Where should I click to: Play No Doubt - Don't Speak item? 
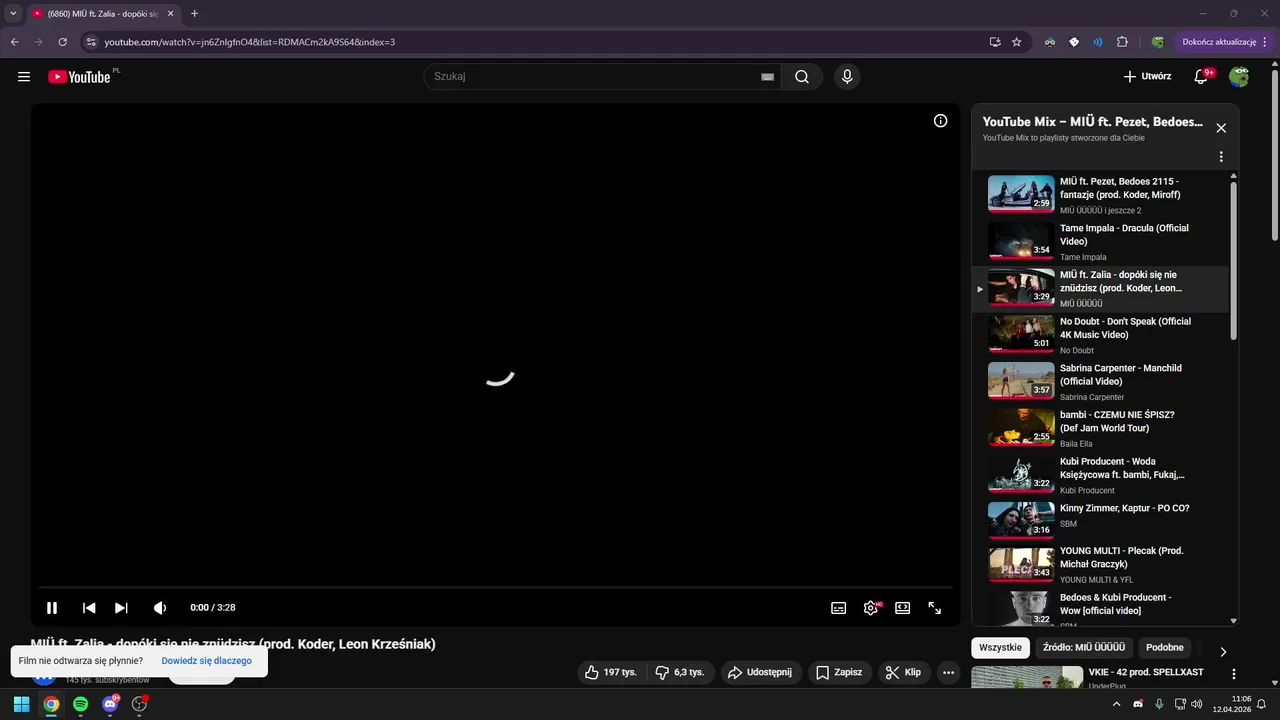tap(1100, 335)
